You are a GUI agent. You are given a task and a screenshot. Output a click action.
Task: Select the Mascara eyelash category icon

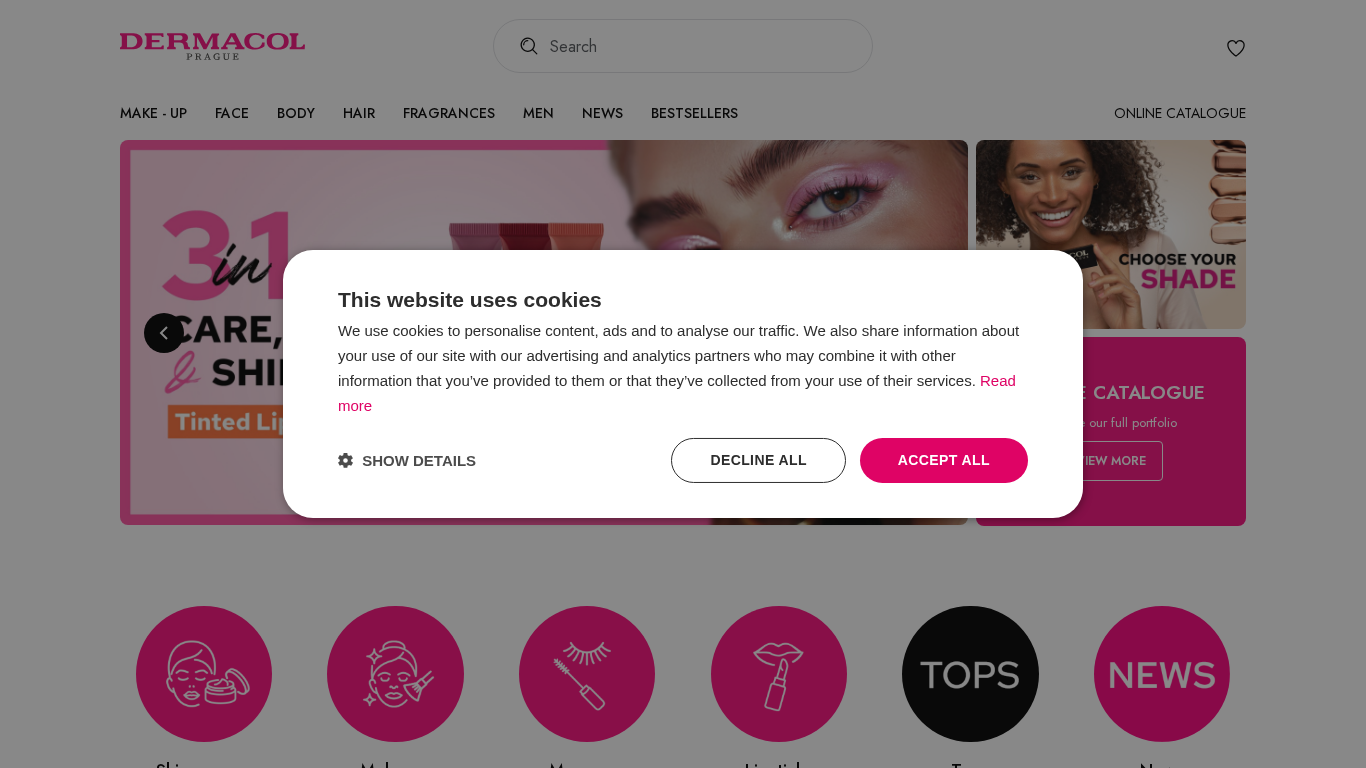[x=587, y=674]
